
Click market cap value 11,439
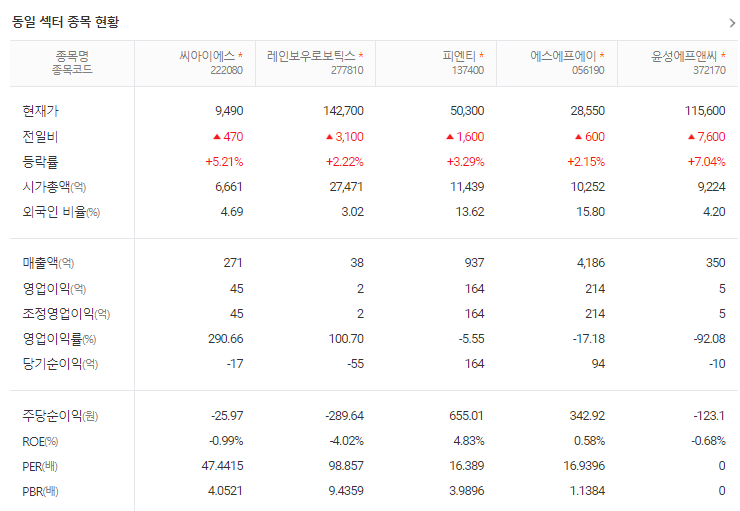(x=467, y=187)
